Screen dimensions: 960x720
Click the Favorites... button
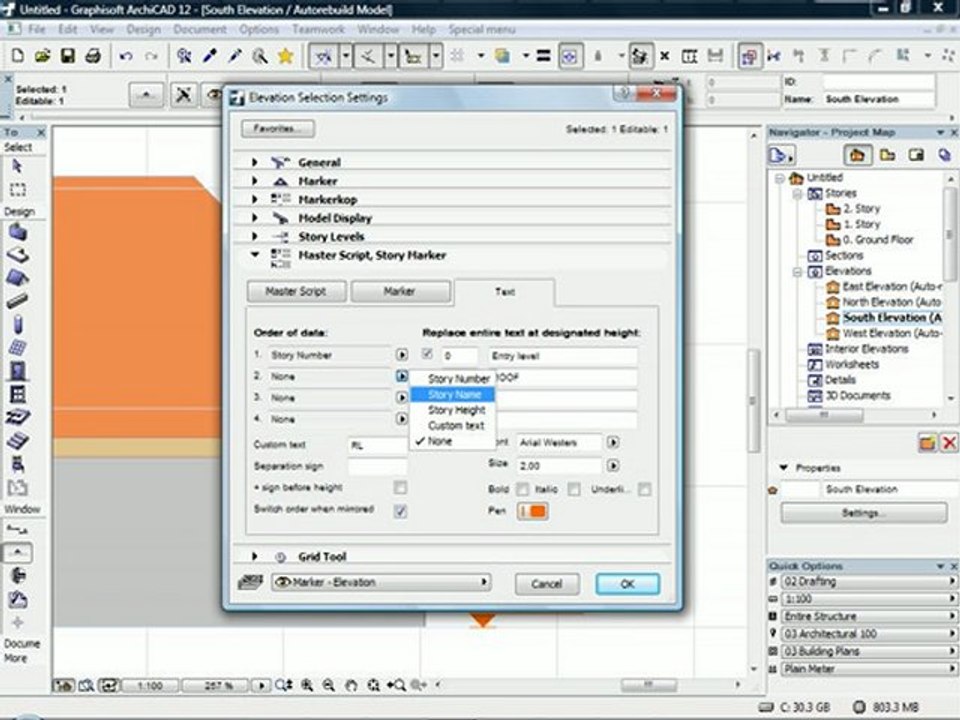[277, 129]
